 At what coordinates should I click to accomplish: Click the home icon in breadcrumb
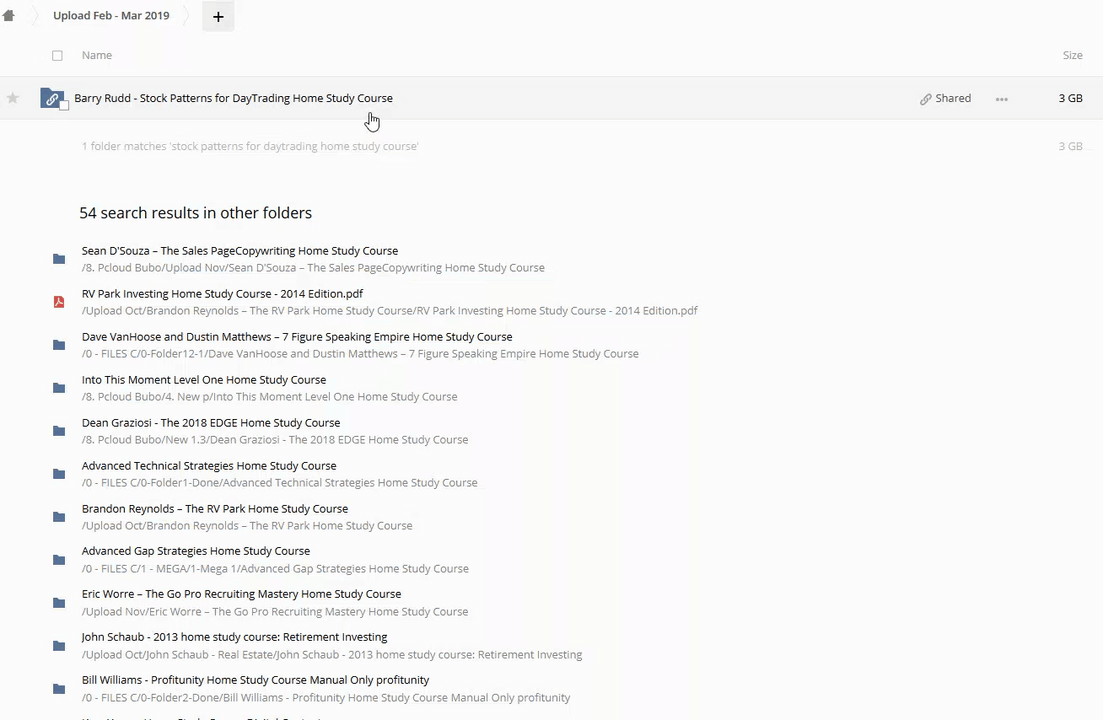pos(9,16)
